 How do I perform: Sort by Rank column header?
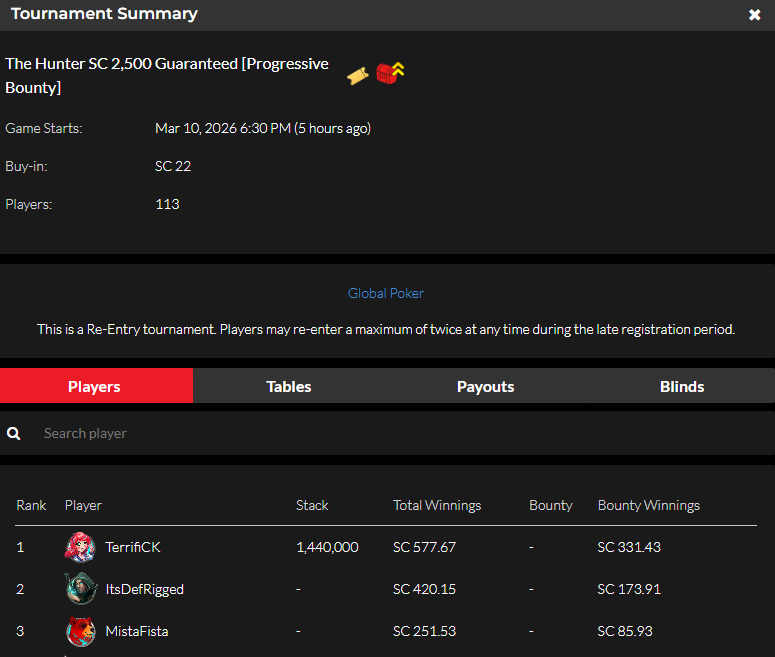click(x=31, y=505)
